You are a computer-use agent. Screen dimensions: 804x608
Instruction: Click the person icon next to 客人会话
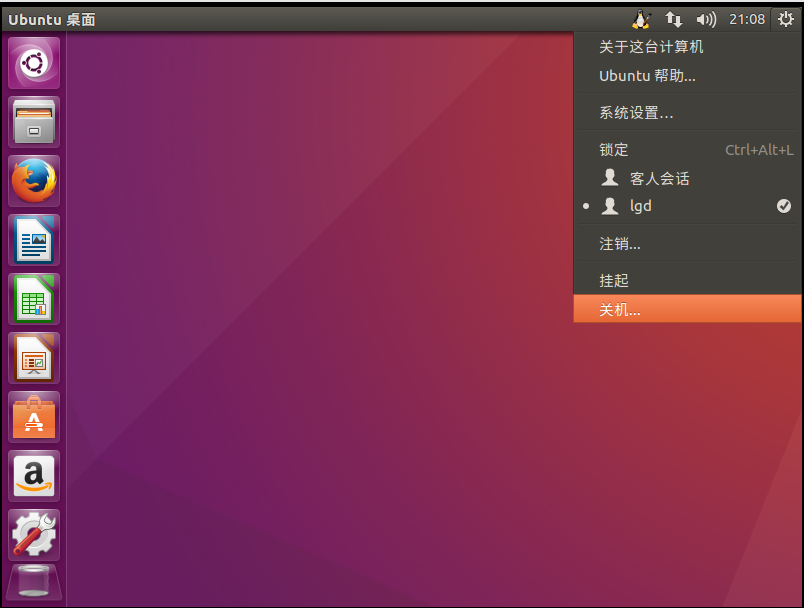click(610, 177)
